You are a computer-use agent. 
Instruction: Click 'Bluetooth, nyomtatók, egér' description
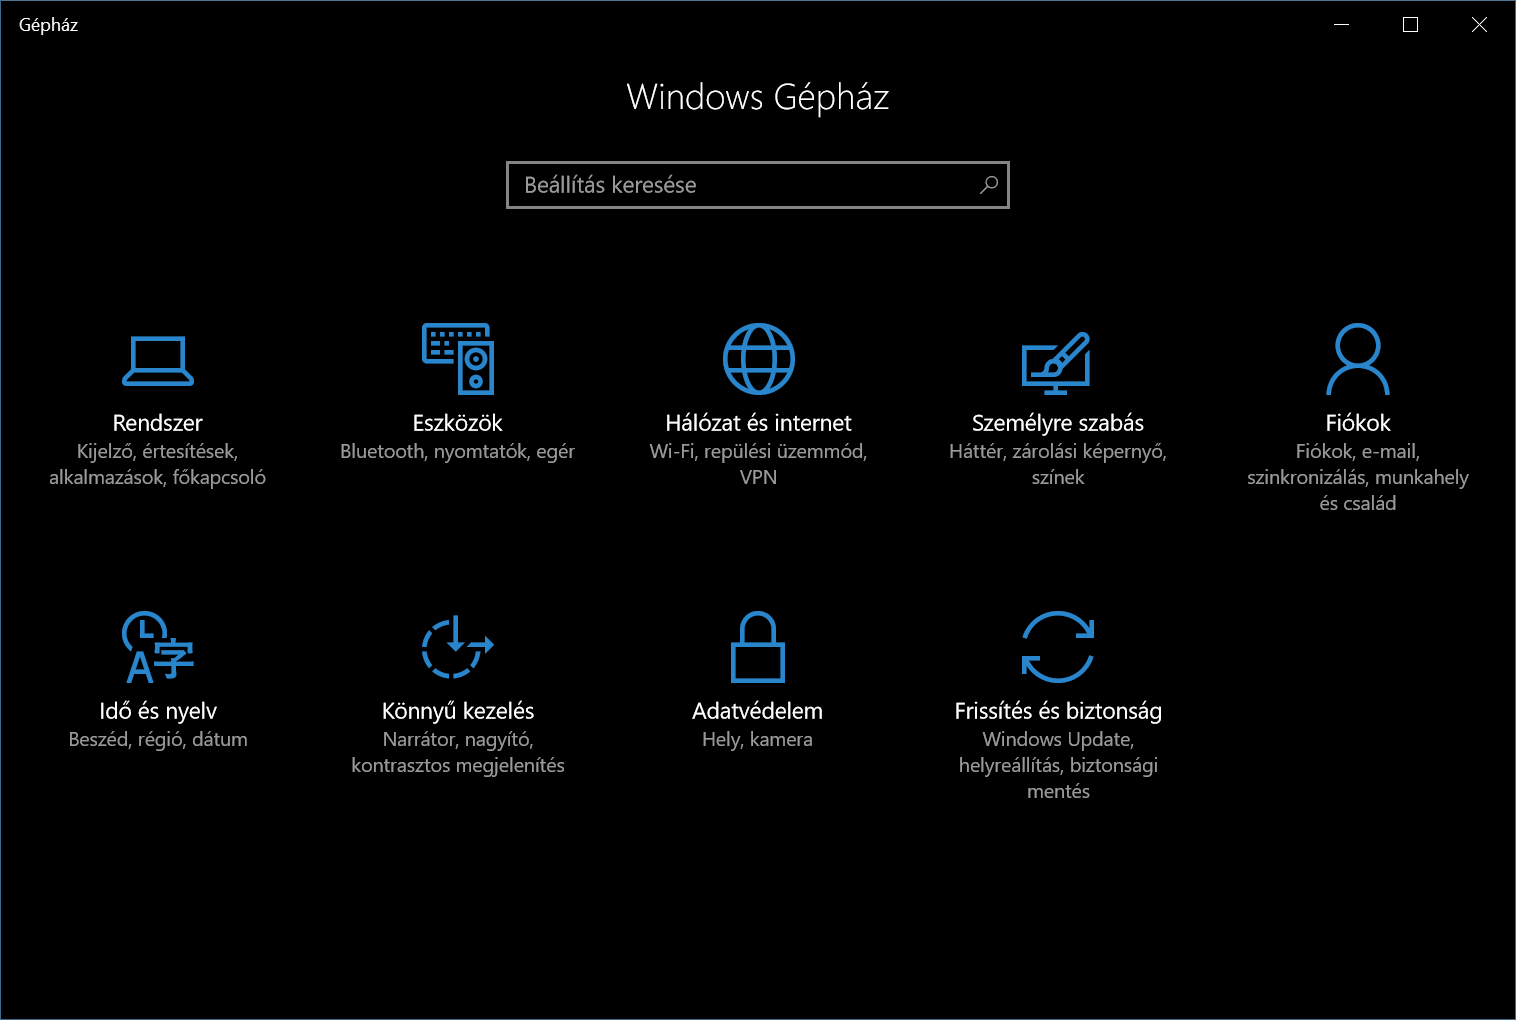458,451
